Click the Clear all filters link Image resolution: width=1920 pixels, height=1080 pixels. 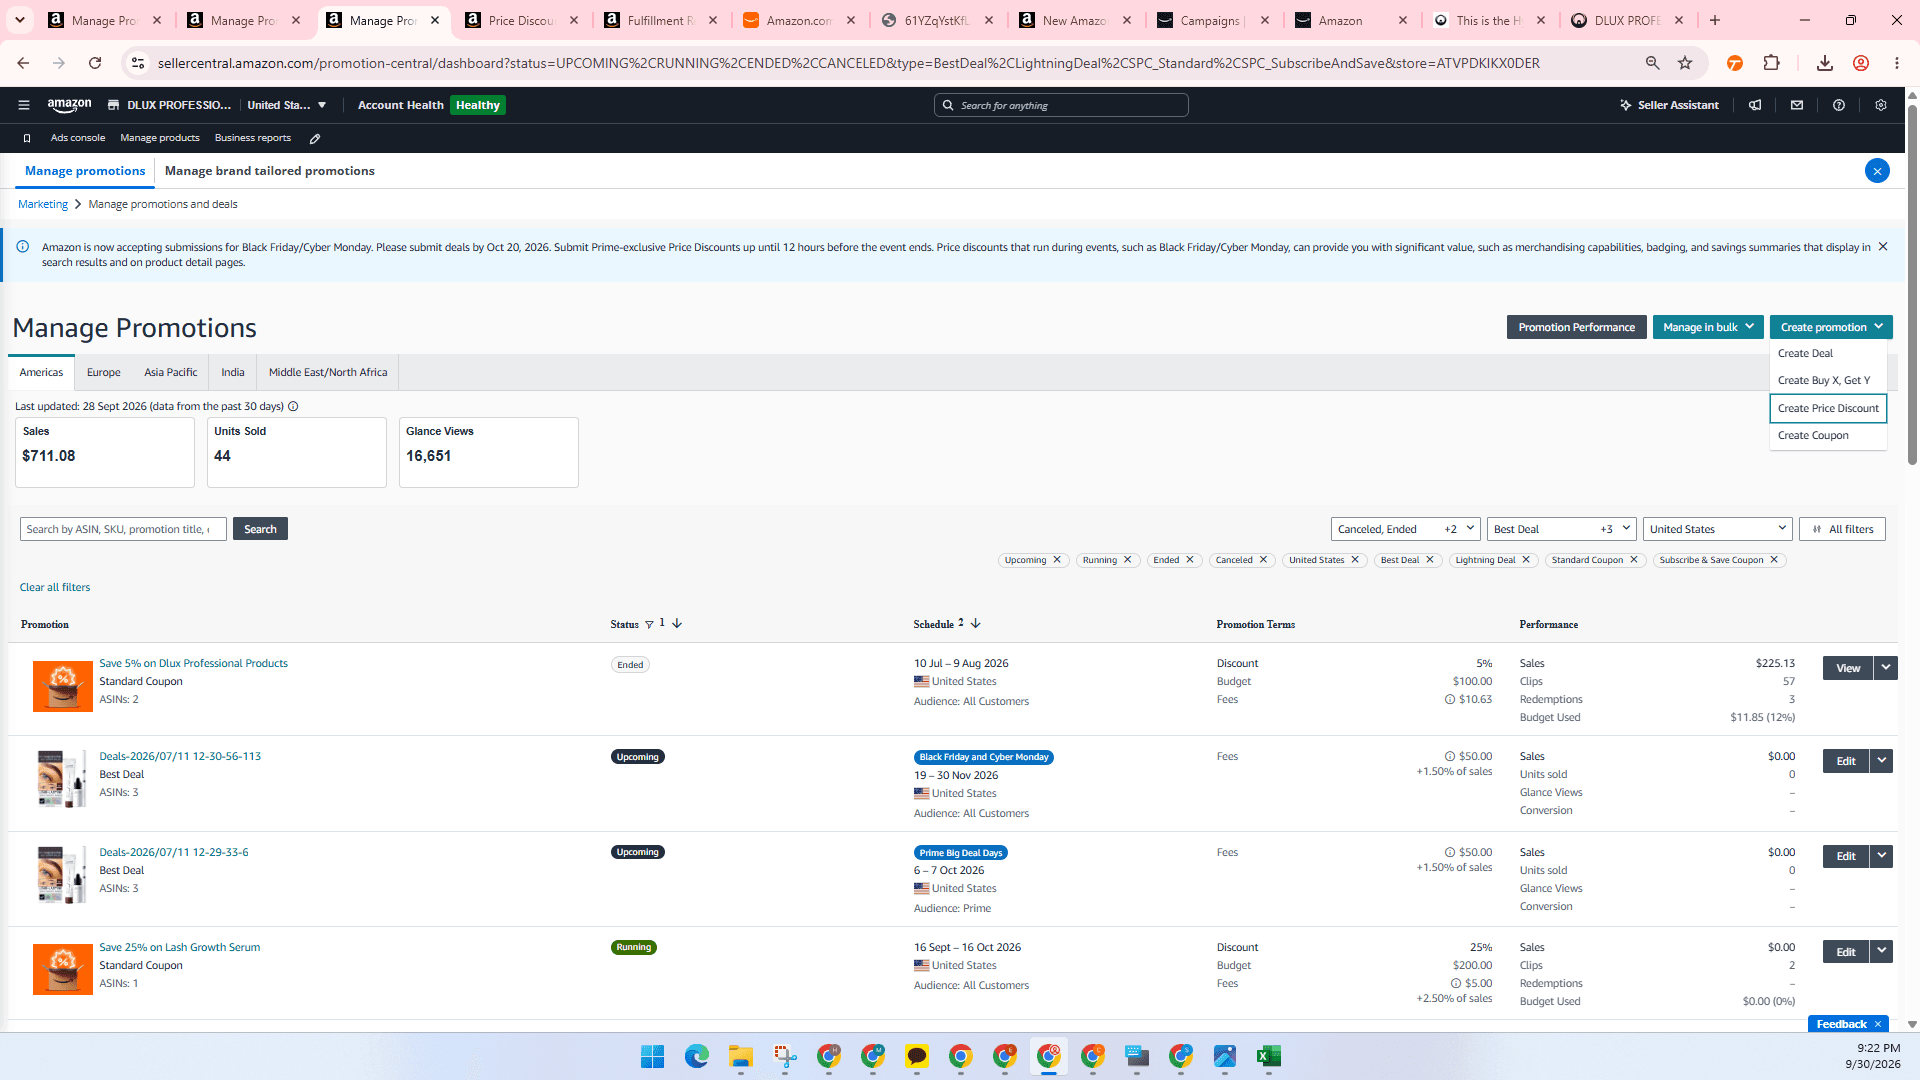click(x=55, y=588)
